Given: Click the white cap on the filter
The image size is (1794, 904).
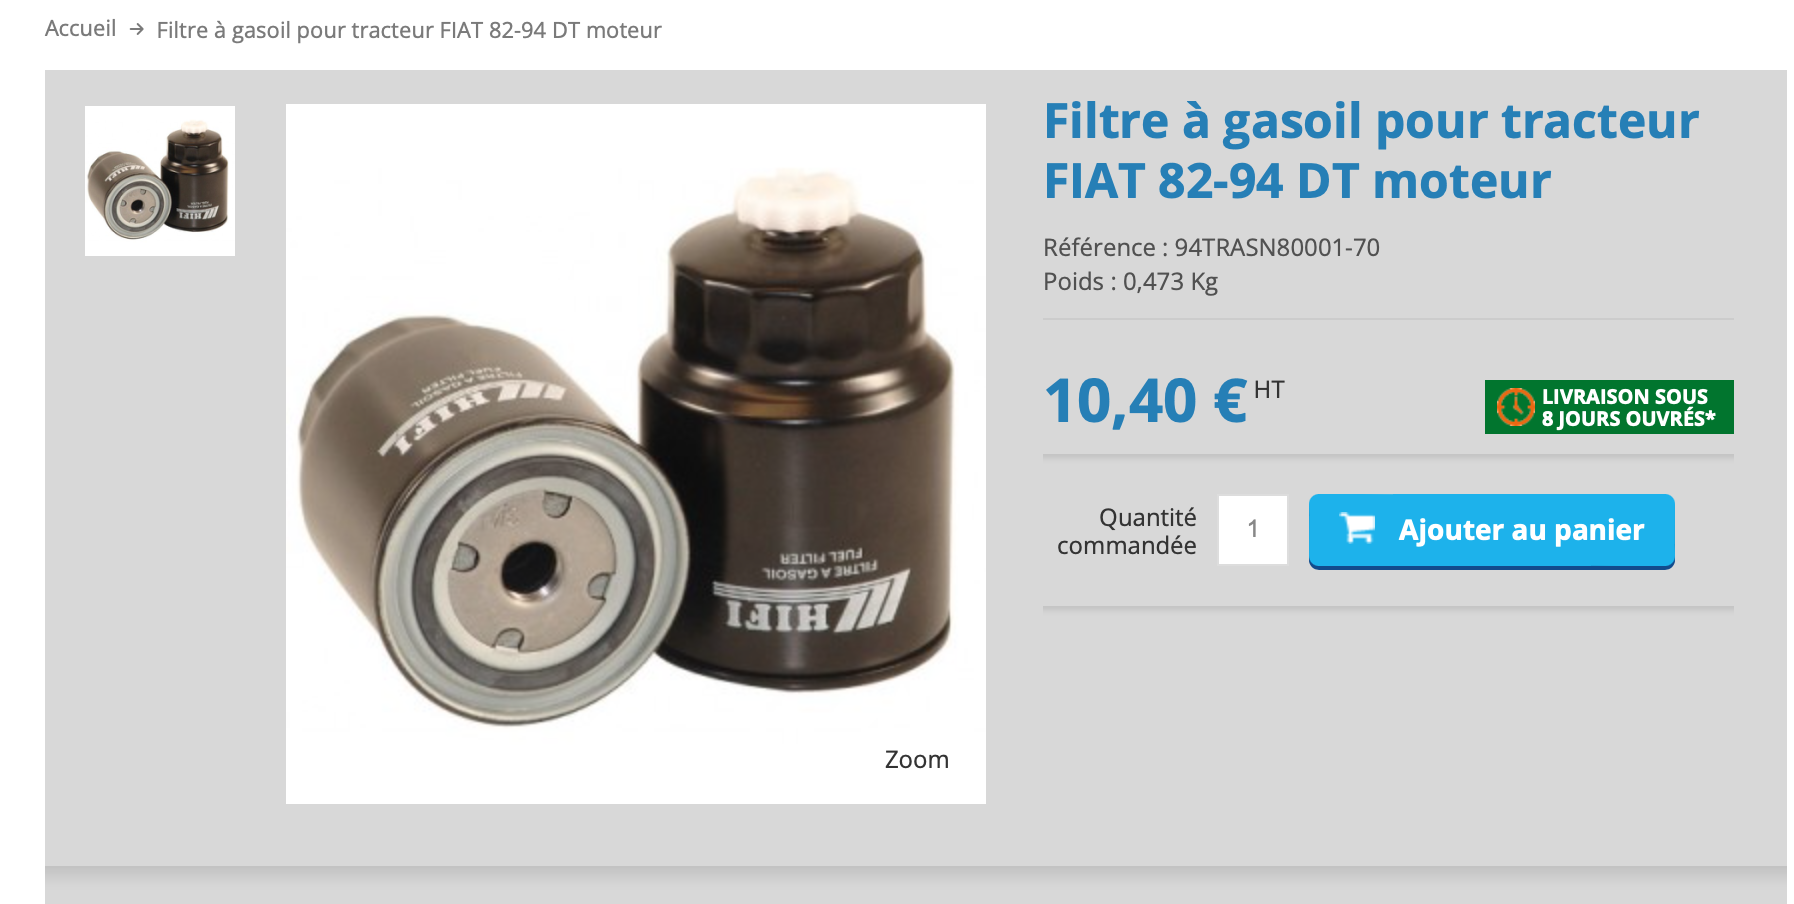Looking at the screenshot, I should coord(796,200).
